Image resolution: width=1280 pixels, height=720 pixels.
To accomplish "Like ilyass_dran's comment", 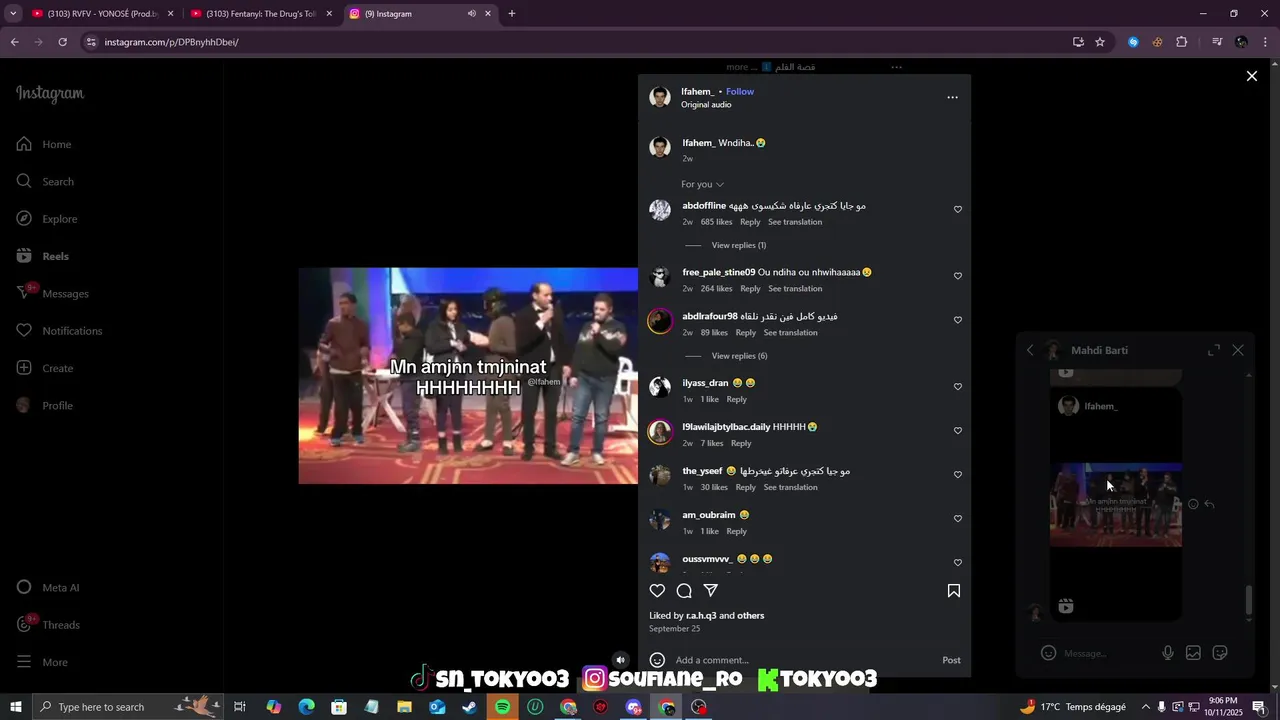I will (x=958, y=387).
